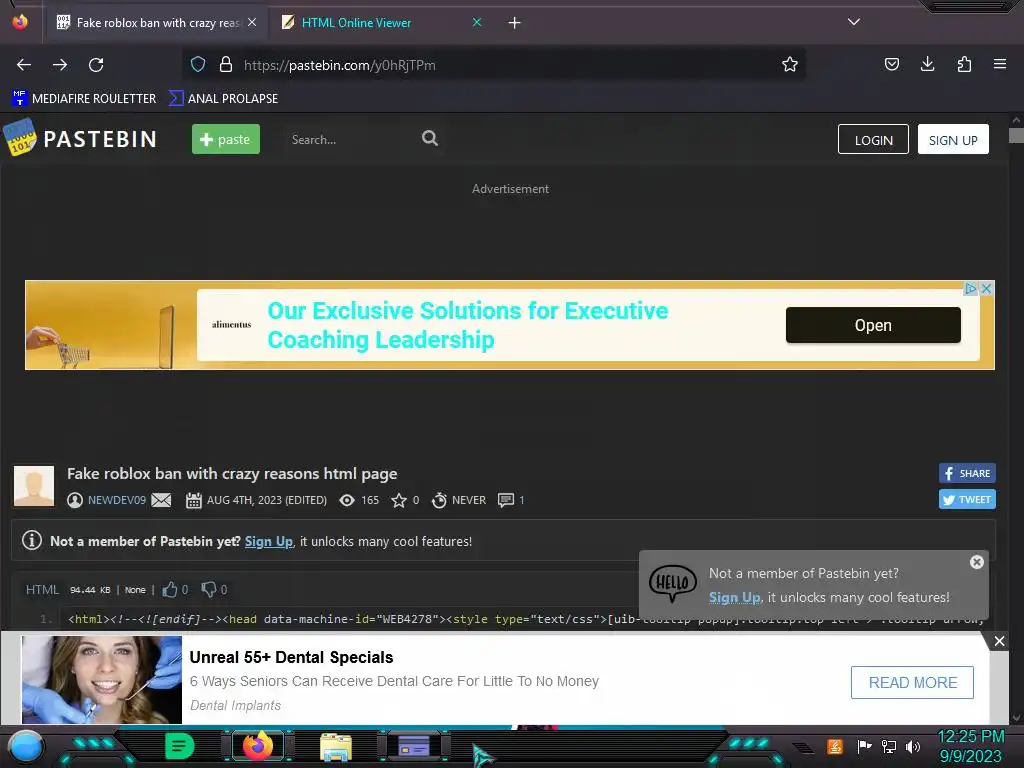Image resolution: width=1024 pixels, height=768 pixels.
Task: Click the Pastebin logo
Action: coord(80,138)
